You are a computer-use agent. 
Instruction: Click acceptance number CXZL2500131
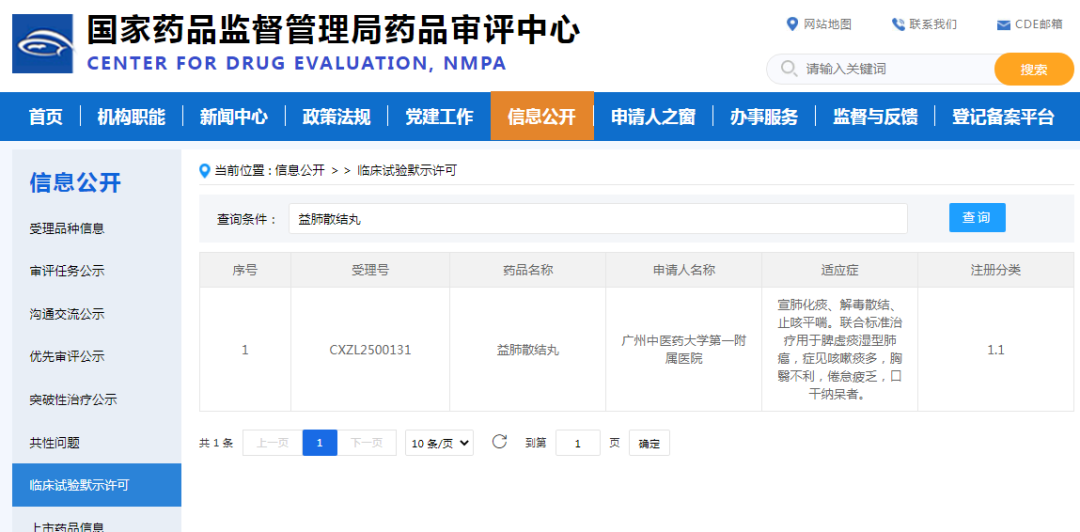[x=370, y=350]
